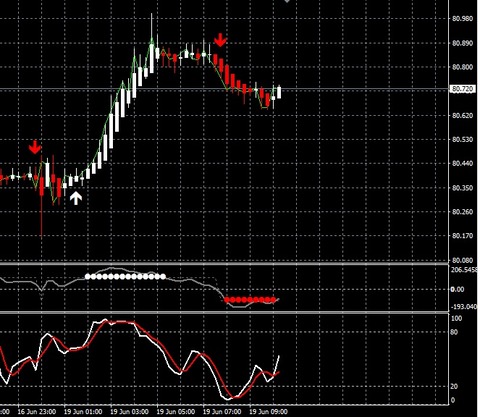
Task: Click the 19 Jun 01:00 time label
Action: pyautogui.click(x=83, y=412)
